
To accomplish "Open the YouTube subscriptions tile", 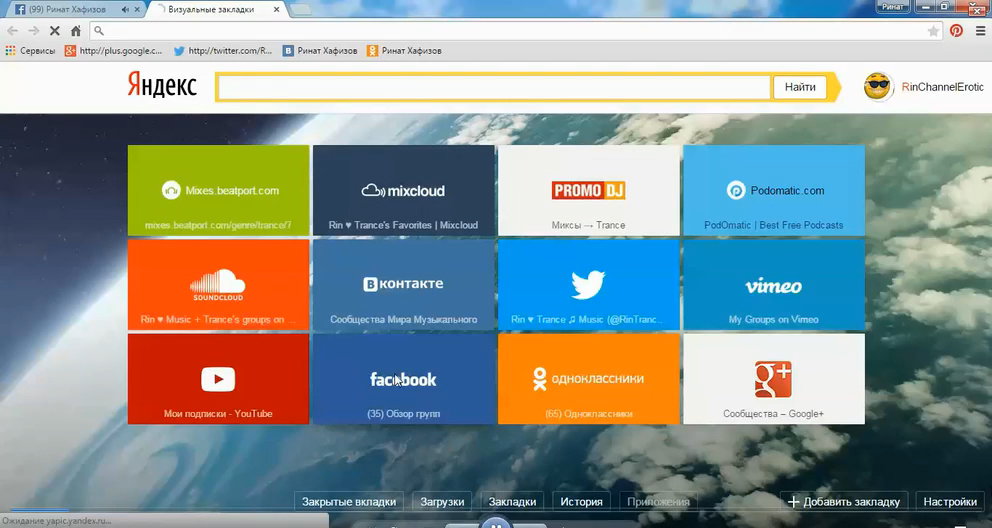I will tap(218, 379).
